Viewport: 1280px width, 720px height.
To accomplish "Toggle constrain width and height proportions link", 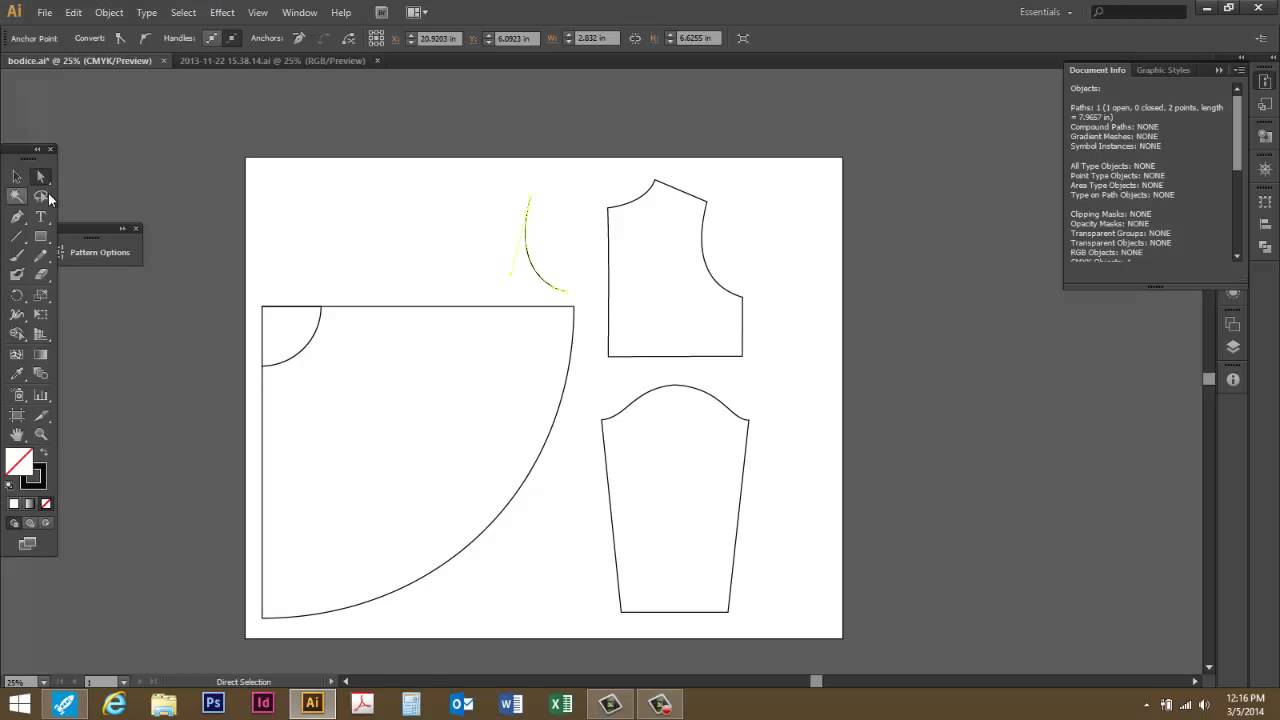I will pyautogui.click(x=634, y=38).
